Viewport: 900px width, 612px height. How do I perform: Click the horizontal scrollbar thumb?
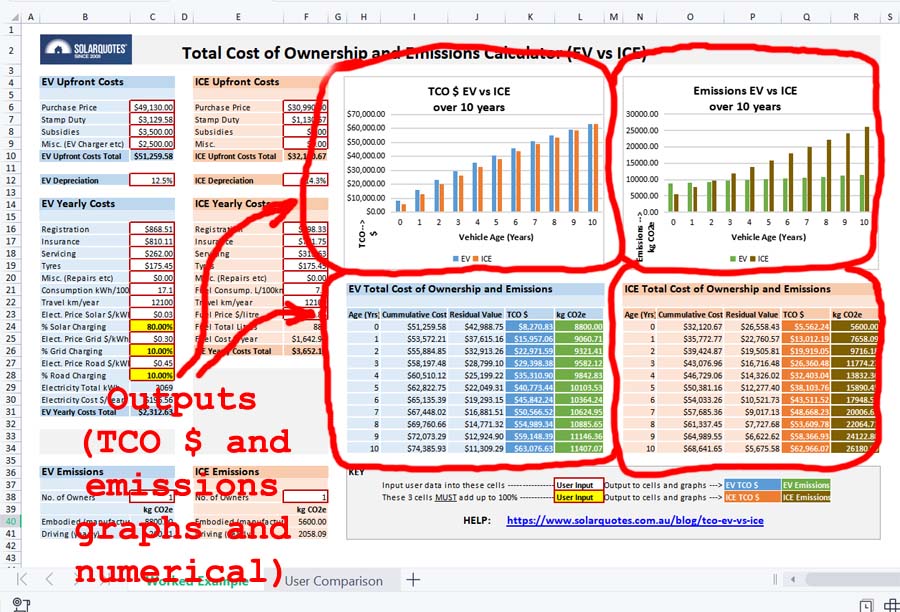point(852,579)
